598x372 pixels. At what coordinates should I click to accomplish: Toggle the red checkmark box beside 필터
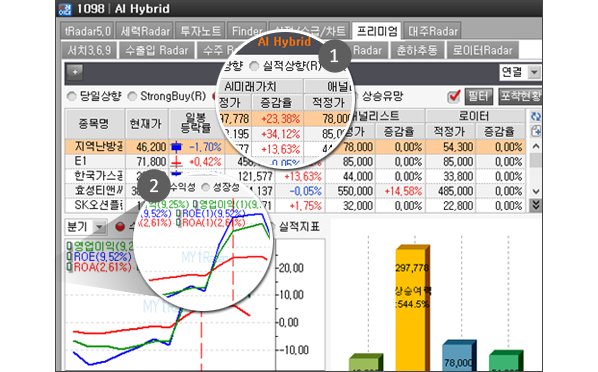453,97
